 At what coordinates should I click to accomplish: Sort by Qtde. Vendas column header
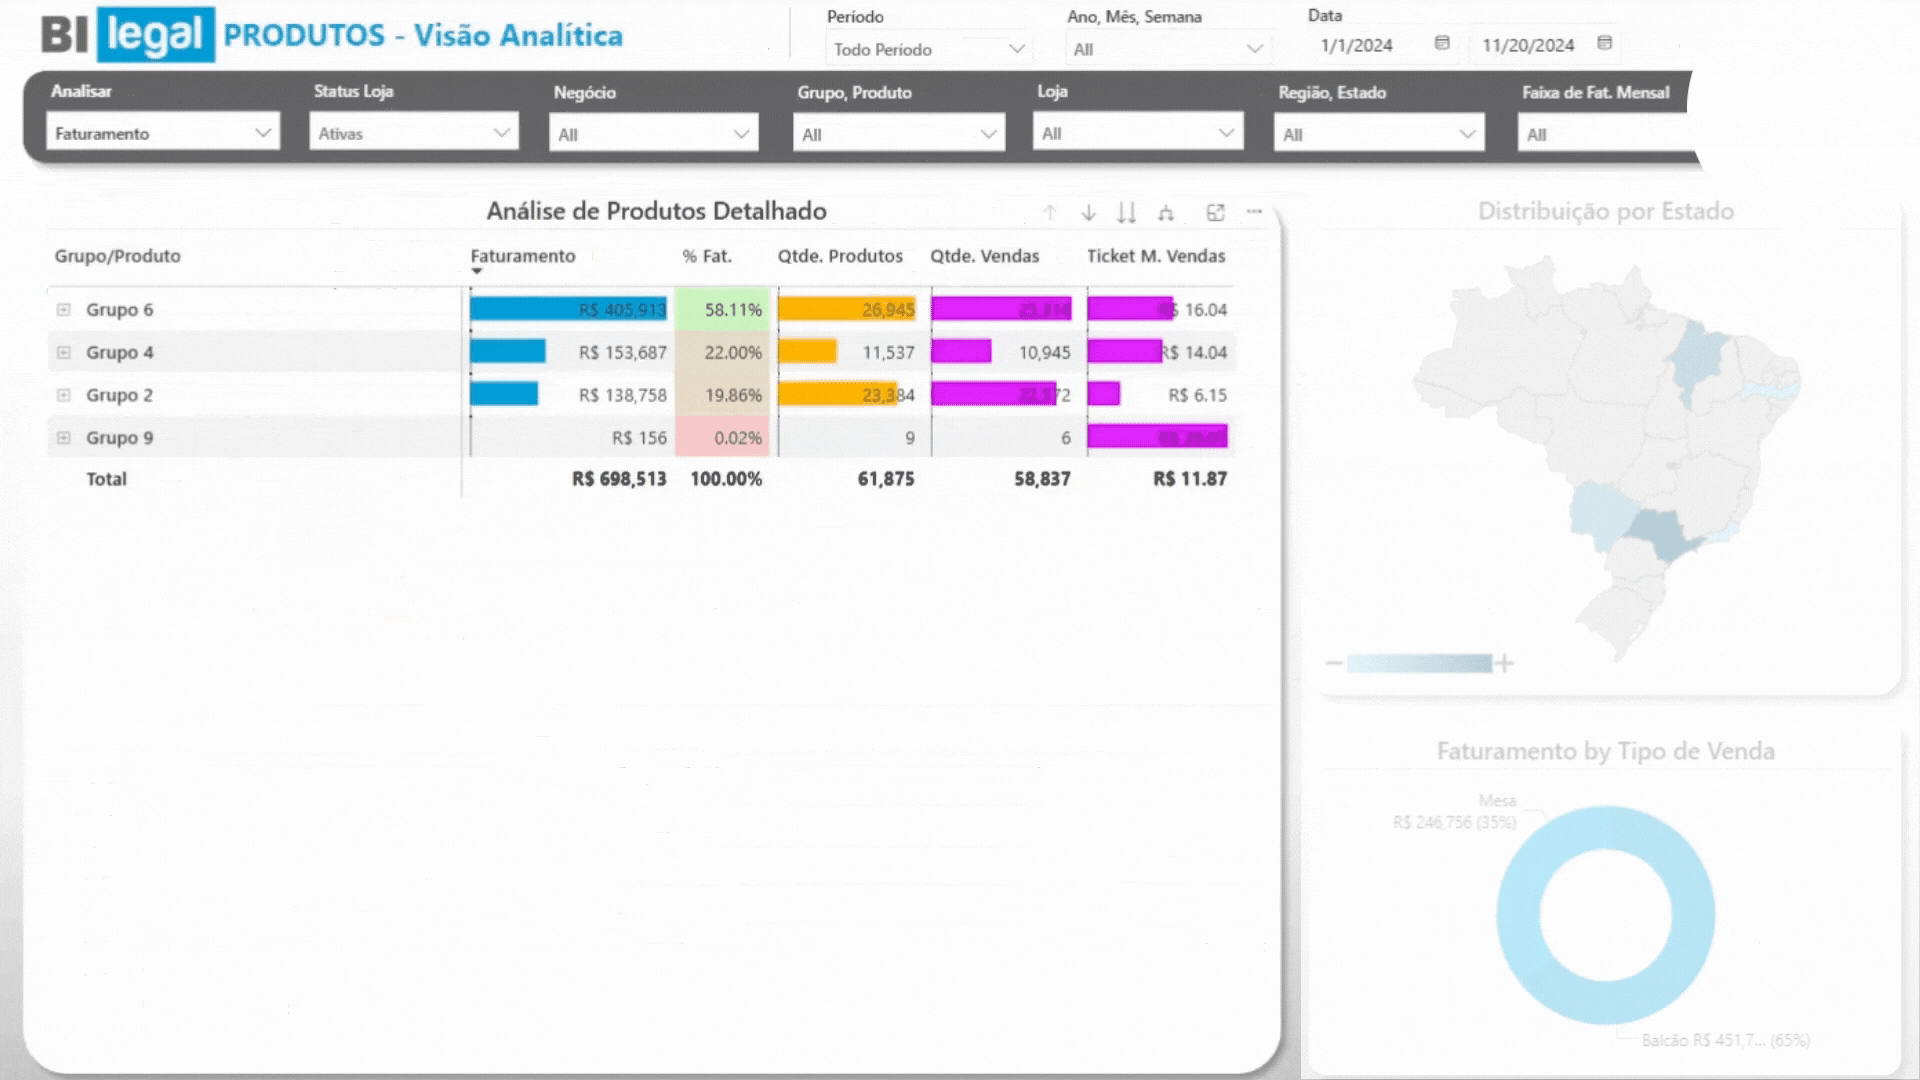click(x=984, y=256)
